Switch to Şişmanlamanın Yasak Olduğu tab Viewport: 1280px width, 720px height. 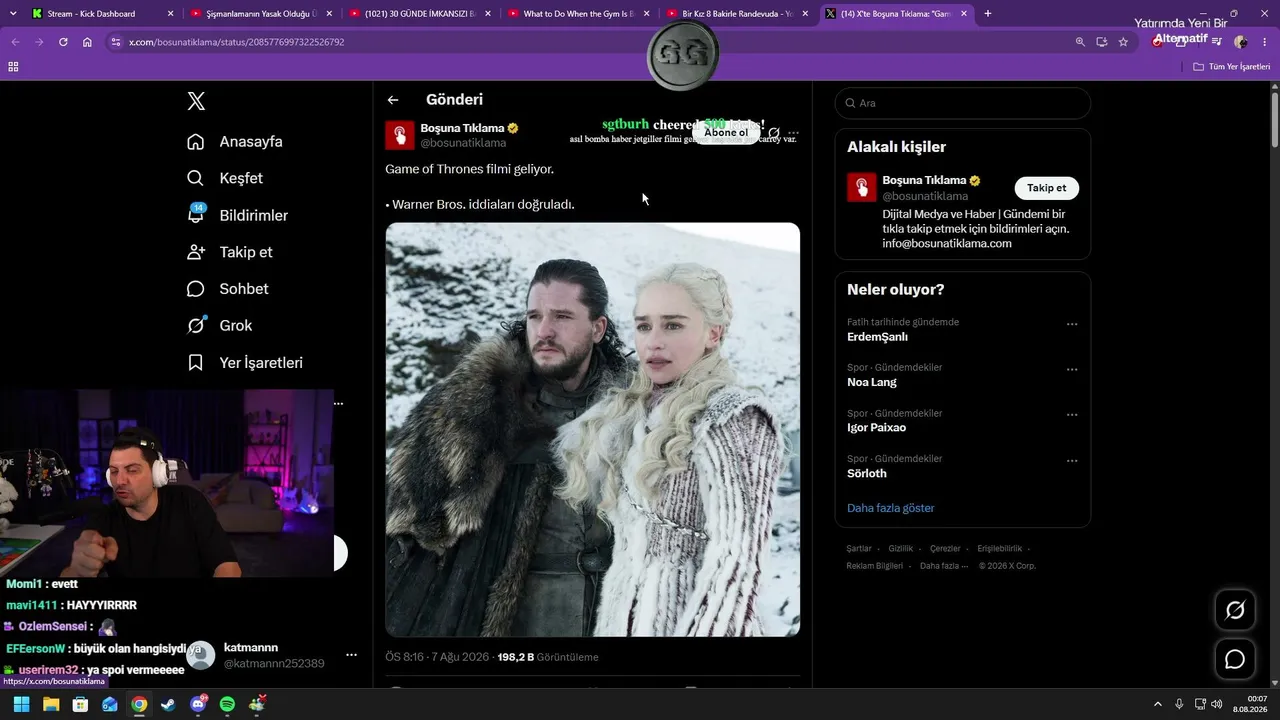click(x=259, y=14)
